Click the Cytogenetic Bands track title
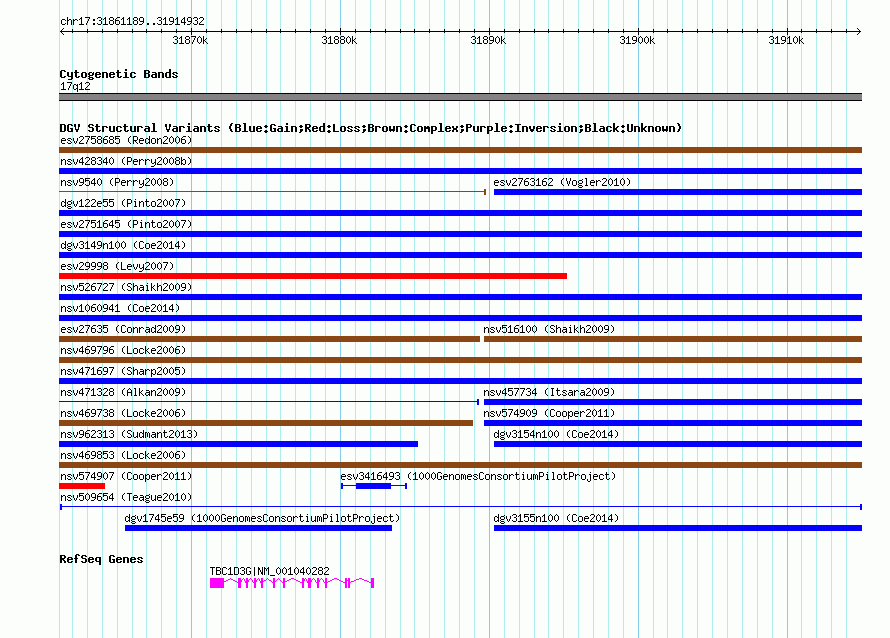This screenshot has width=890, height=638. pos(119,74)
